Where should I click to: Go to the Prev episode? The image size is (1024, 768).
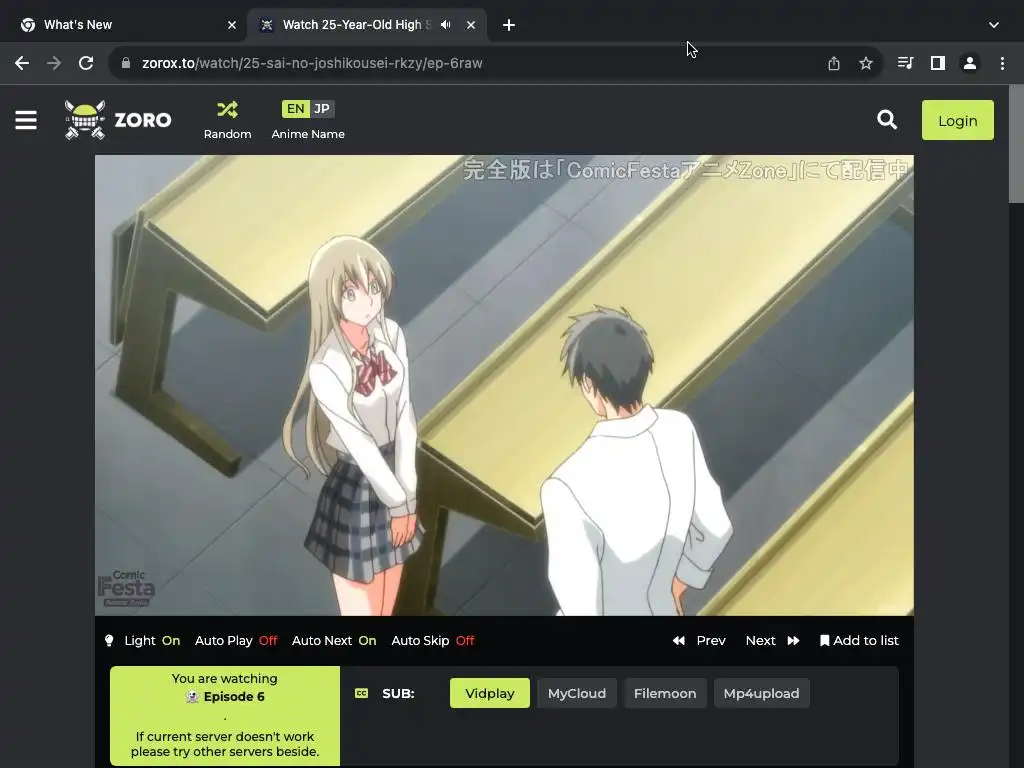point(699,641)
